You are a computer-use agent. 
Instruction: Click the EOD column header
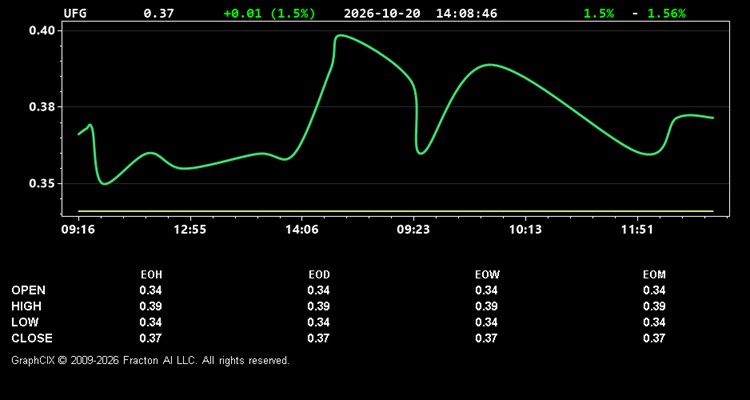click(319, 275)
